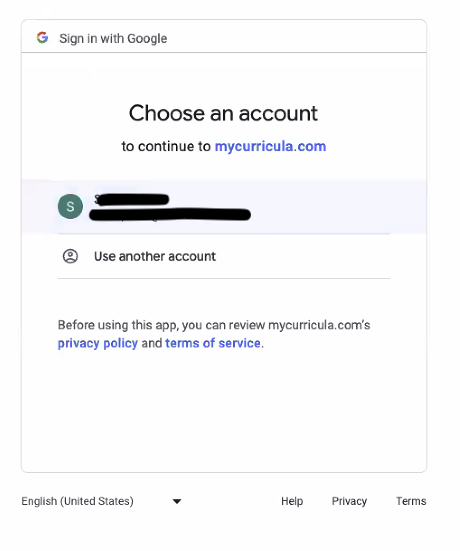Click the Choose an account heading
Image resolution: width=460 pixels, height=551 pixels.
coord(223,113)
